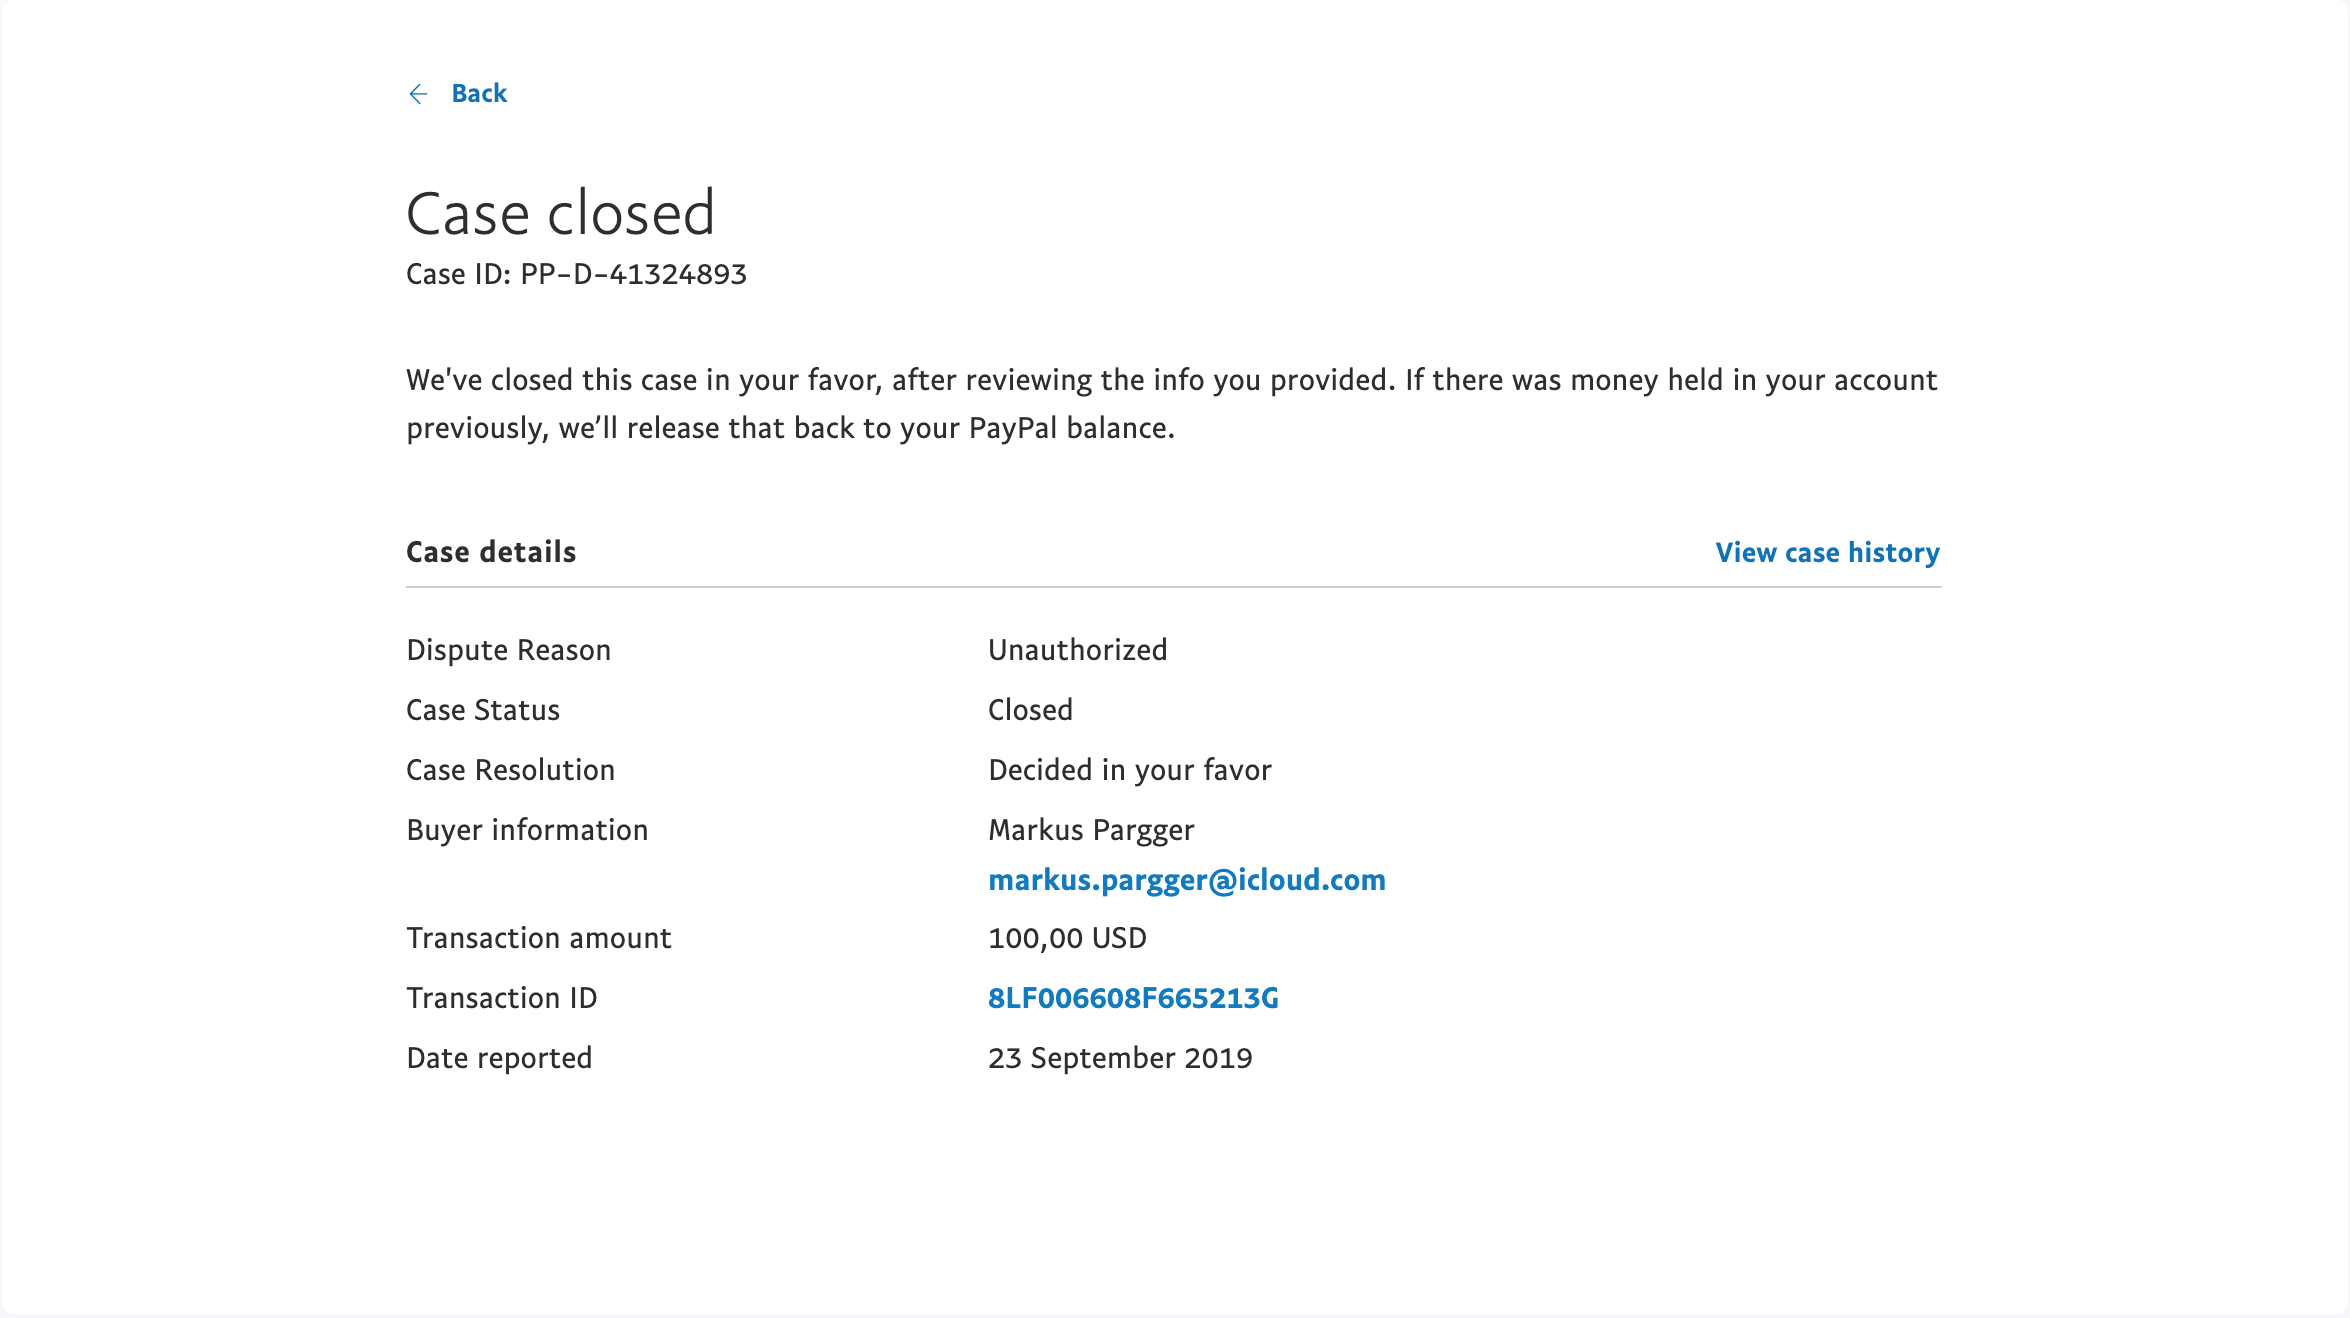The width and height of the screenshot is (2350, 1318).
Task: Open transaction ID 8LF006608F665213G
Action: click(x=1133, y=998)
